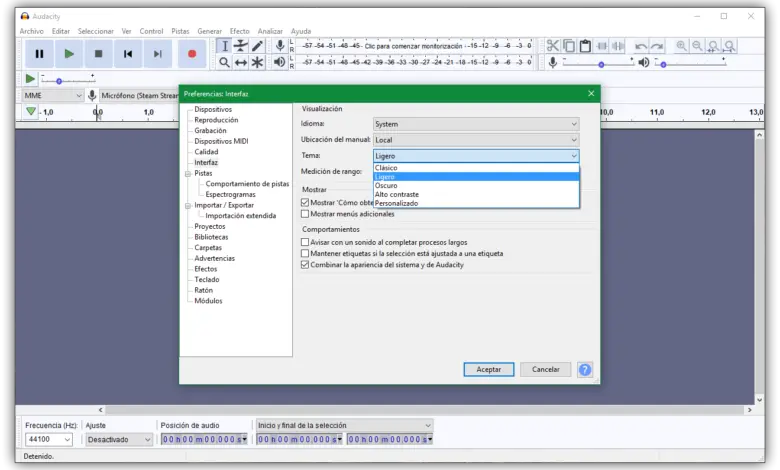
Task: Click the recording volume slider knob
Action: tap(601, 65)
